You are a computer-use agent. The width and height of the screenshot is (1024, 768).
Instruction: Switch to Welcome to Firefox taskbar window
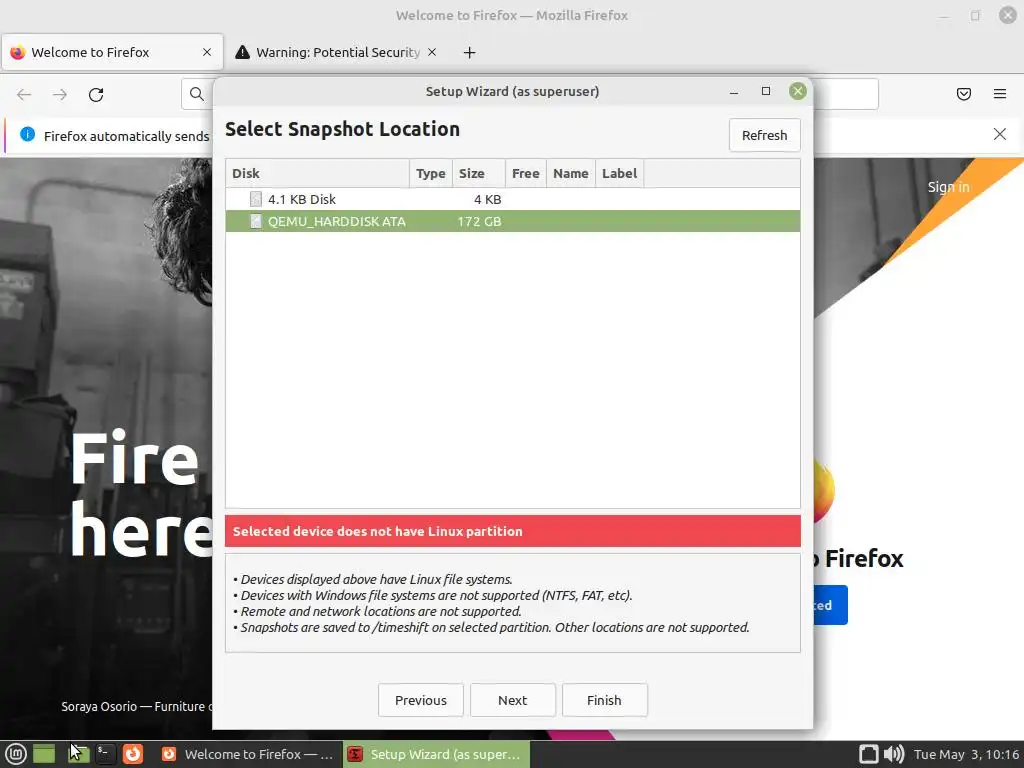click(x=249, y=754)
